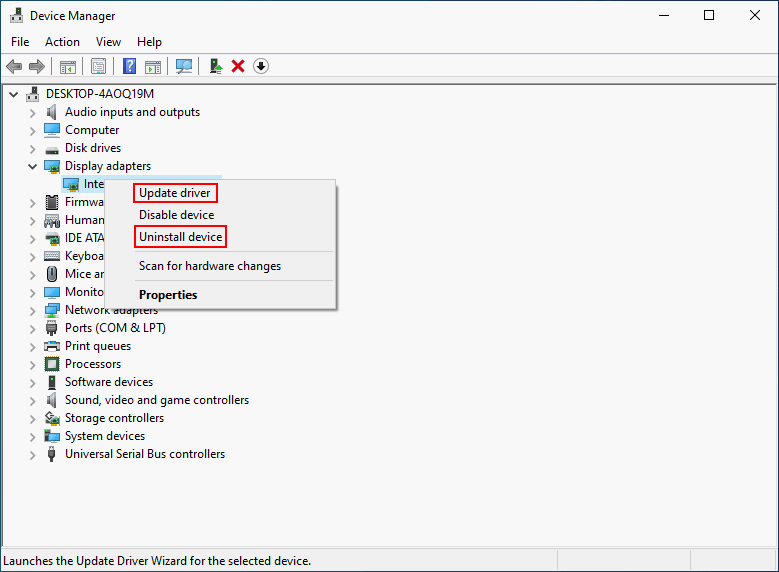This screenshot has height=572, width=779.
Task: Click the Properties sheet toolbar icon
Action: coord(98,66)
